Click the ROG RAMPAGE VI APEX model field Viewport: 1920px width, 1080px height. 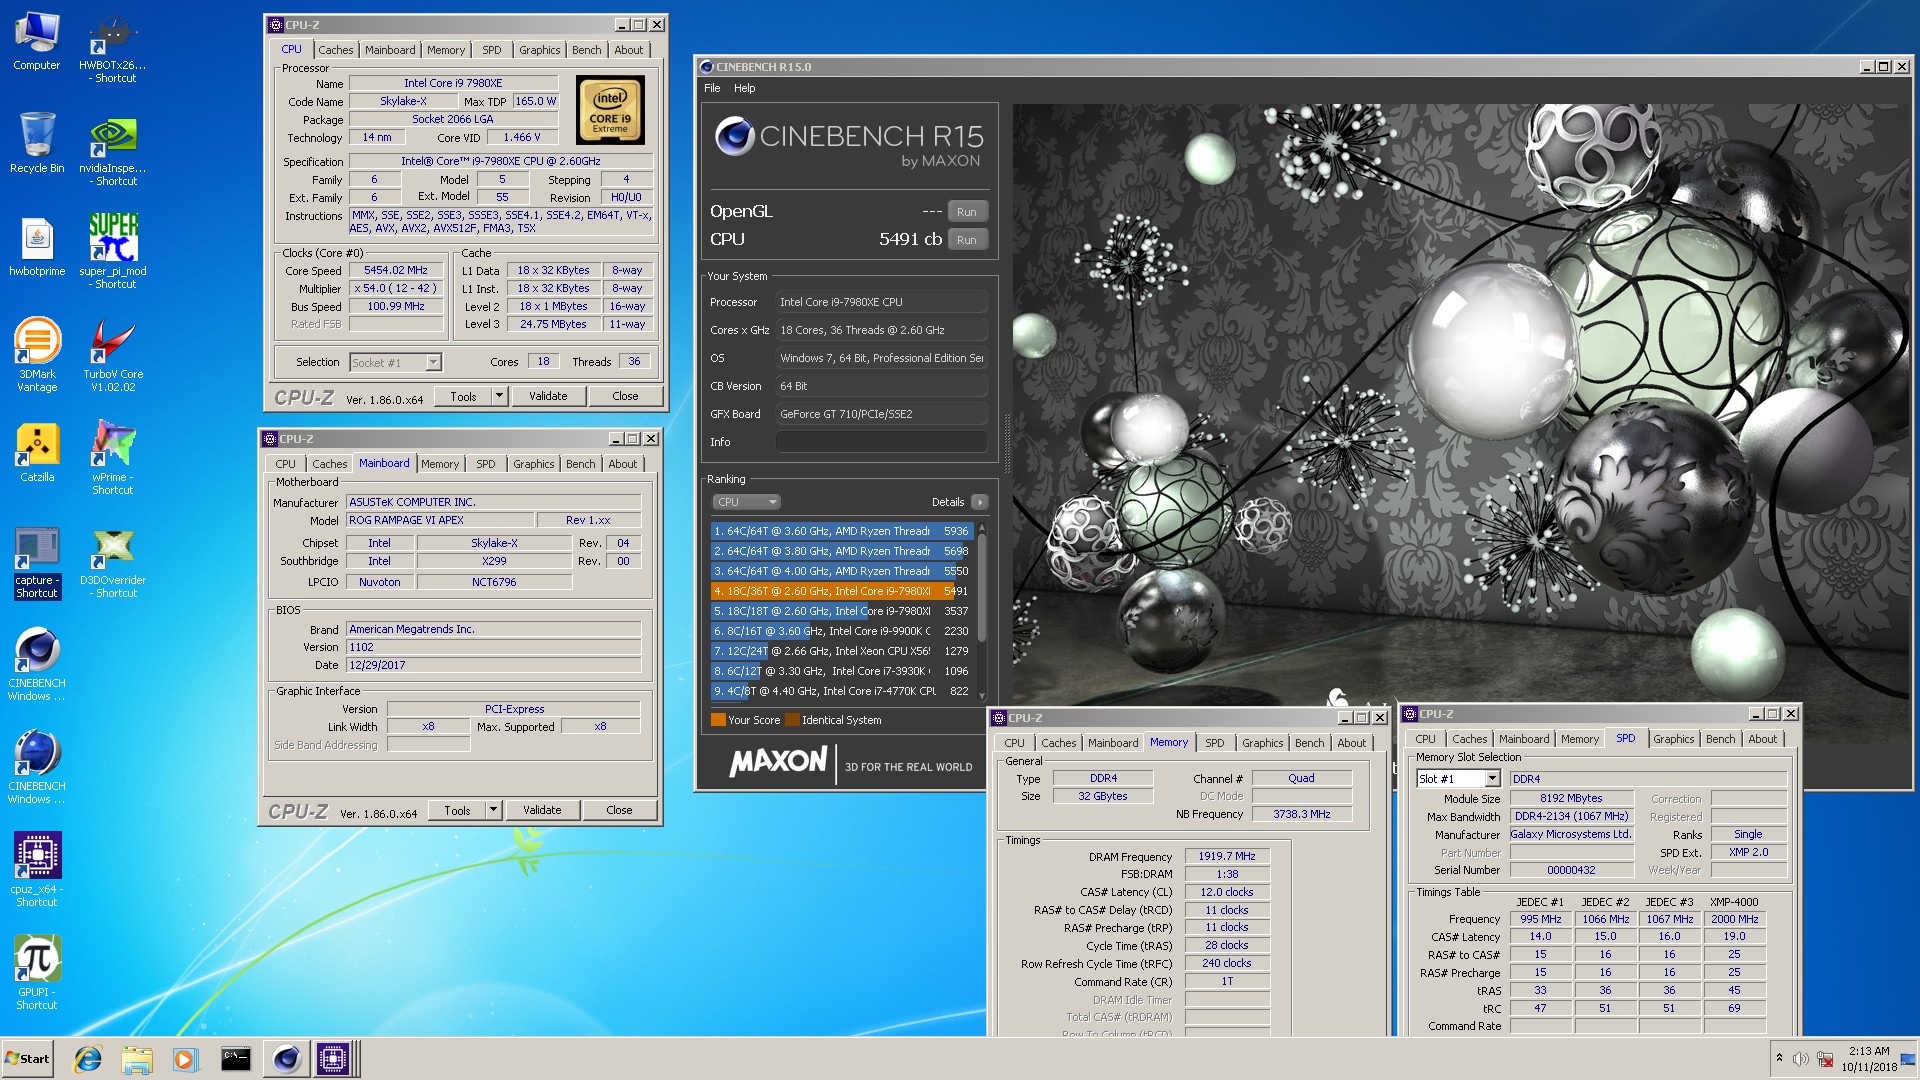click(x=439, y=520)
